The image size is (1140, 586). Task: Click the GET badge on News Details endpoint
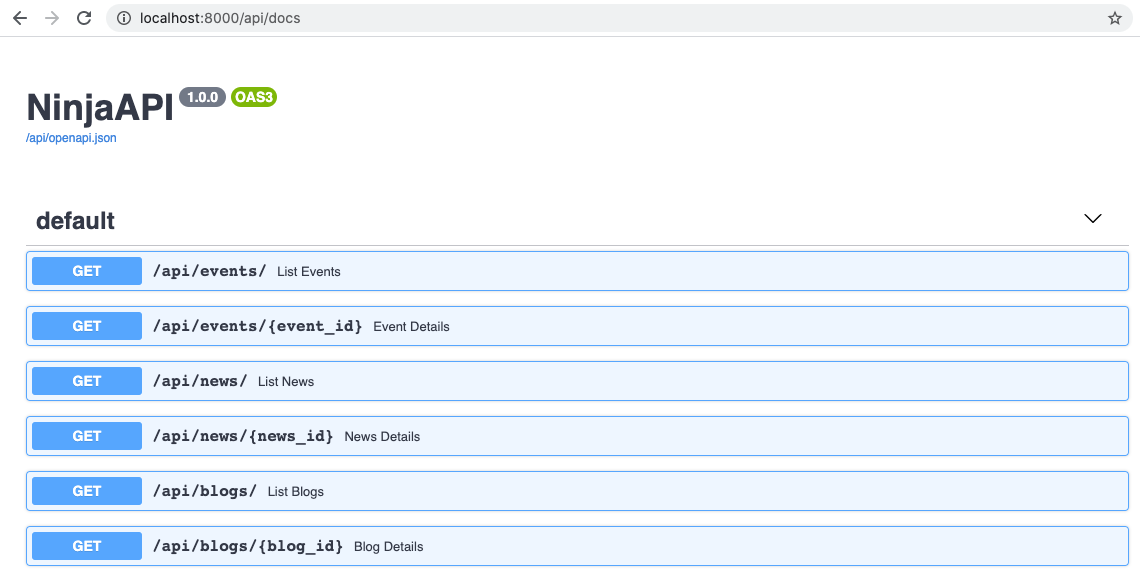pos(86,436)
